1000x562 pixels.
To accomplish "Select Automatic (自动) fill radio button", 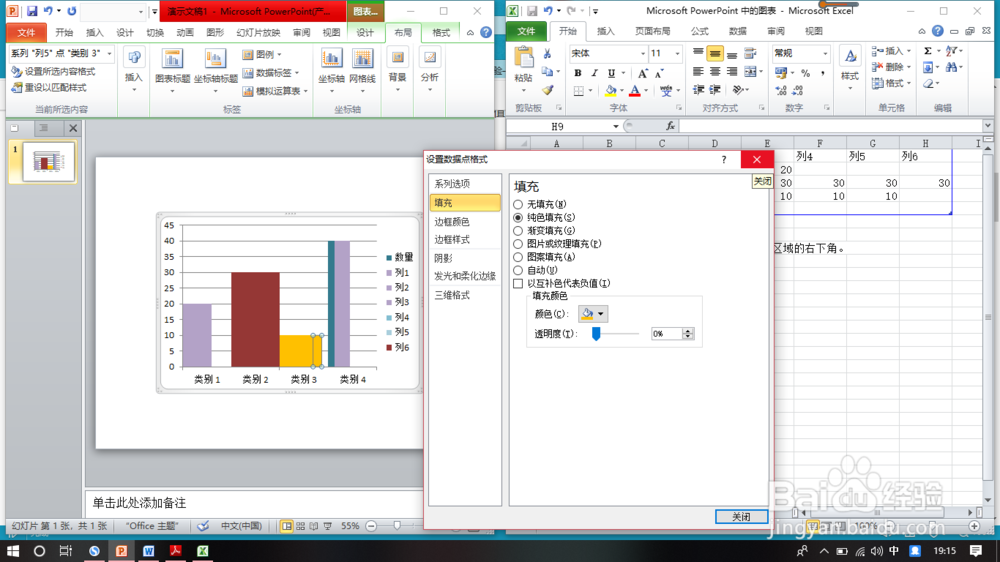I will (x=518, y=270).
